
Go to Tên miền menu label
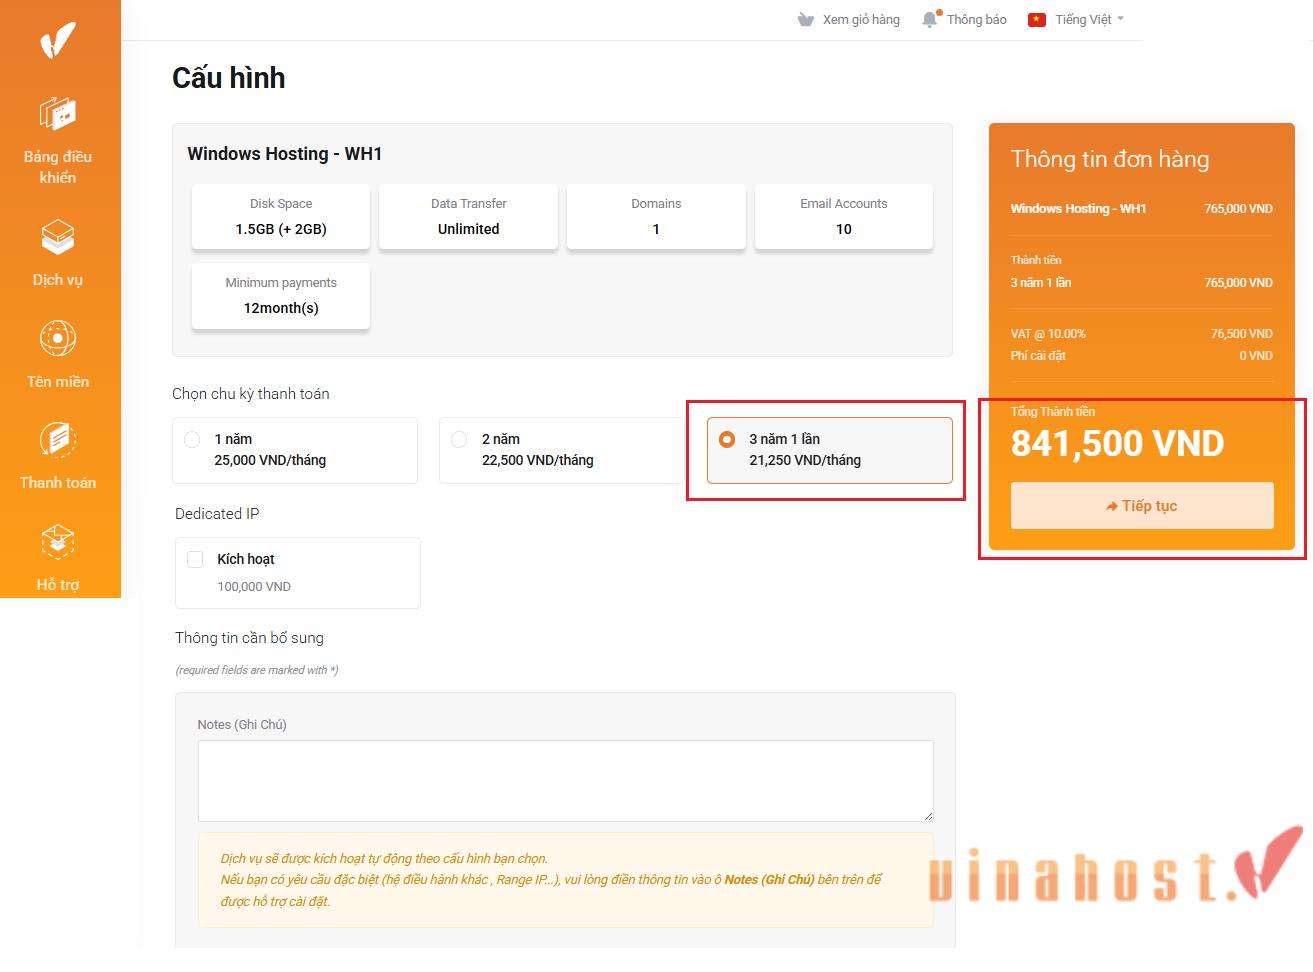coord(58,382)
